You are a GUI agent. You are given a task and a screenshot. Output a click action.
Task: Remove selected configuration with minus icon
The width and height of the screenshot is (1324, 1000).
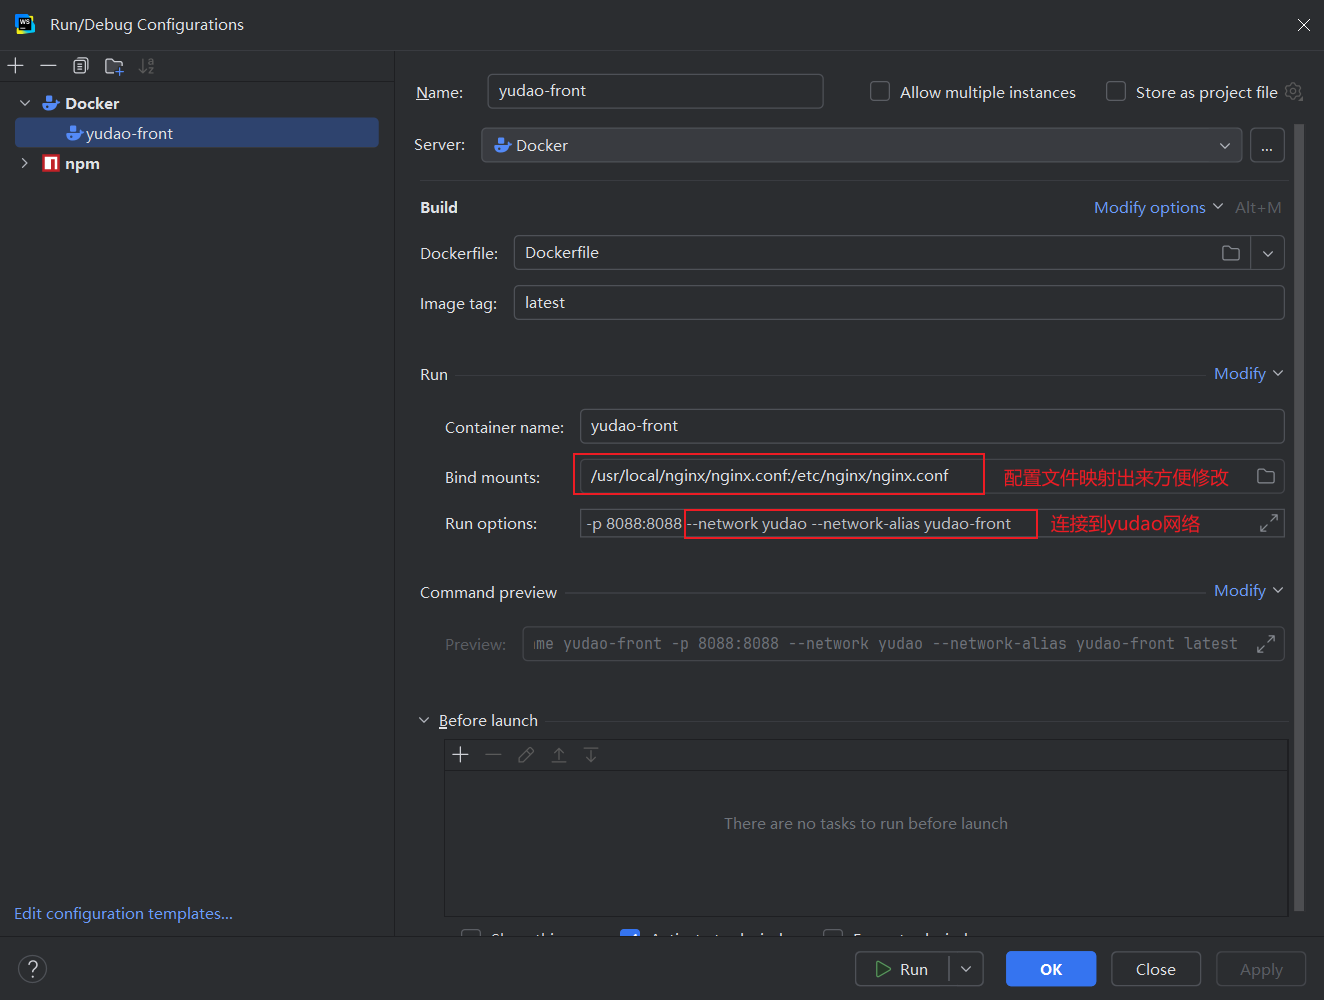tap(48, 66)
